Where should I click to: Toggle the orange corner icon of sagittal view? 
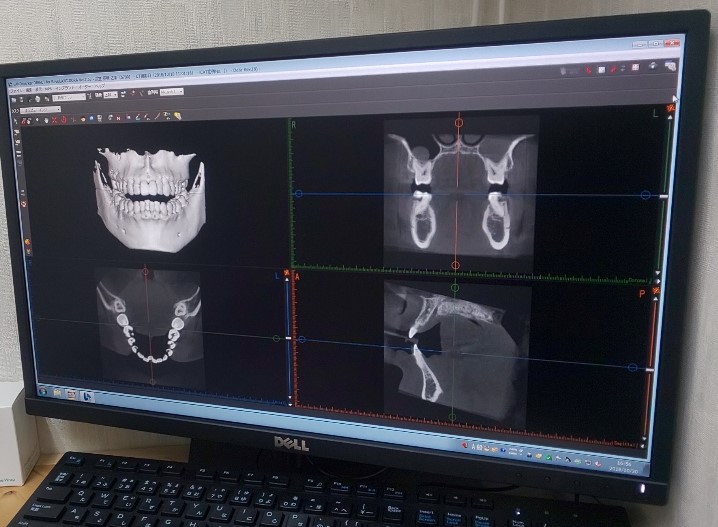tap(657, 290)
